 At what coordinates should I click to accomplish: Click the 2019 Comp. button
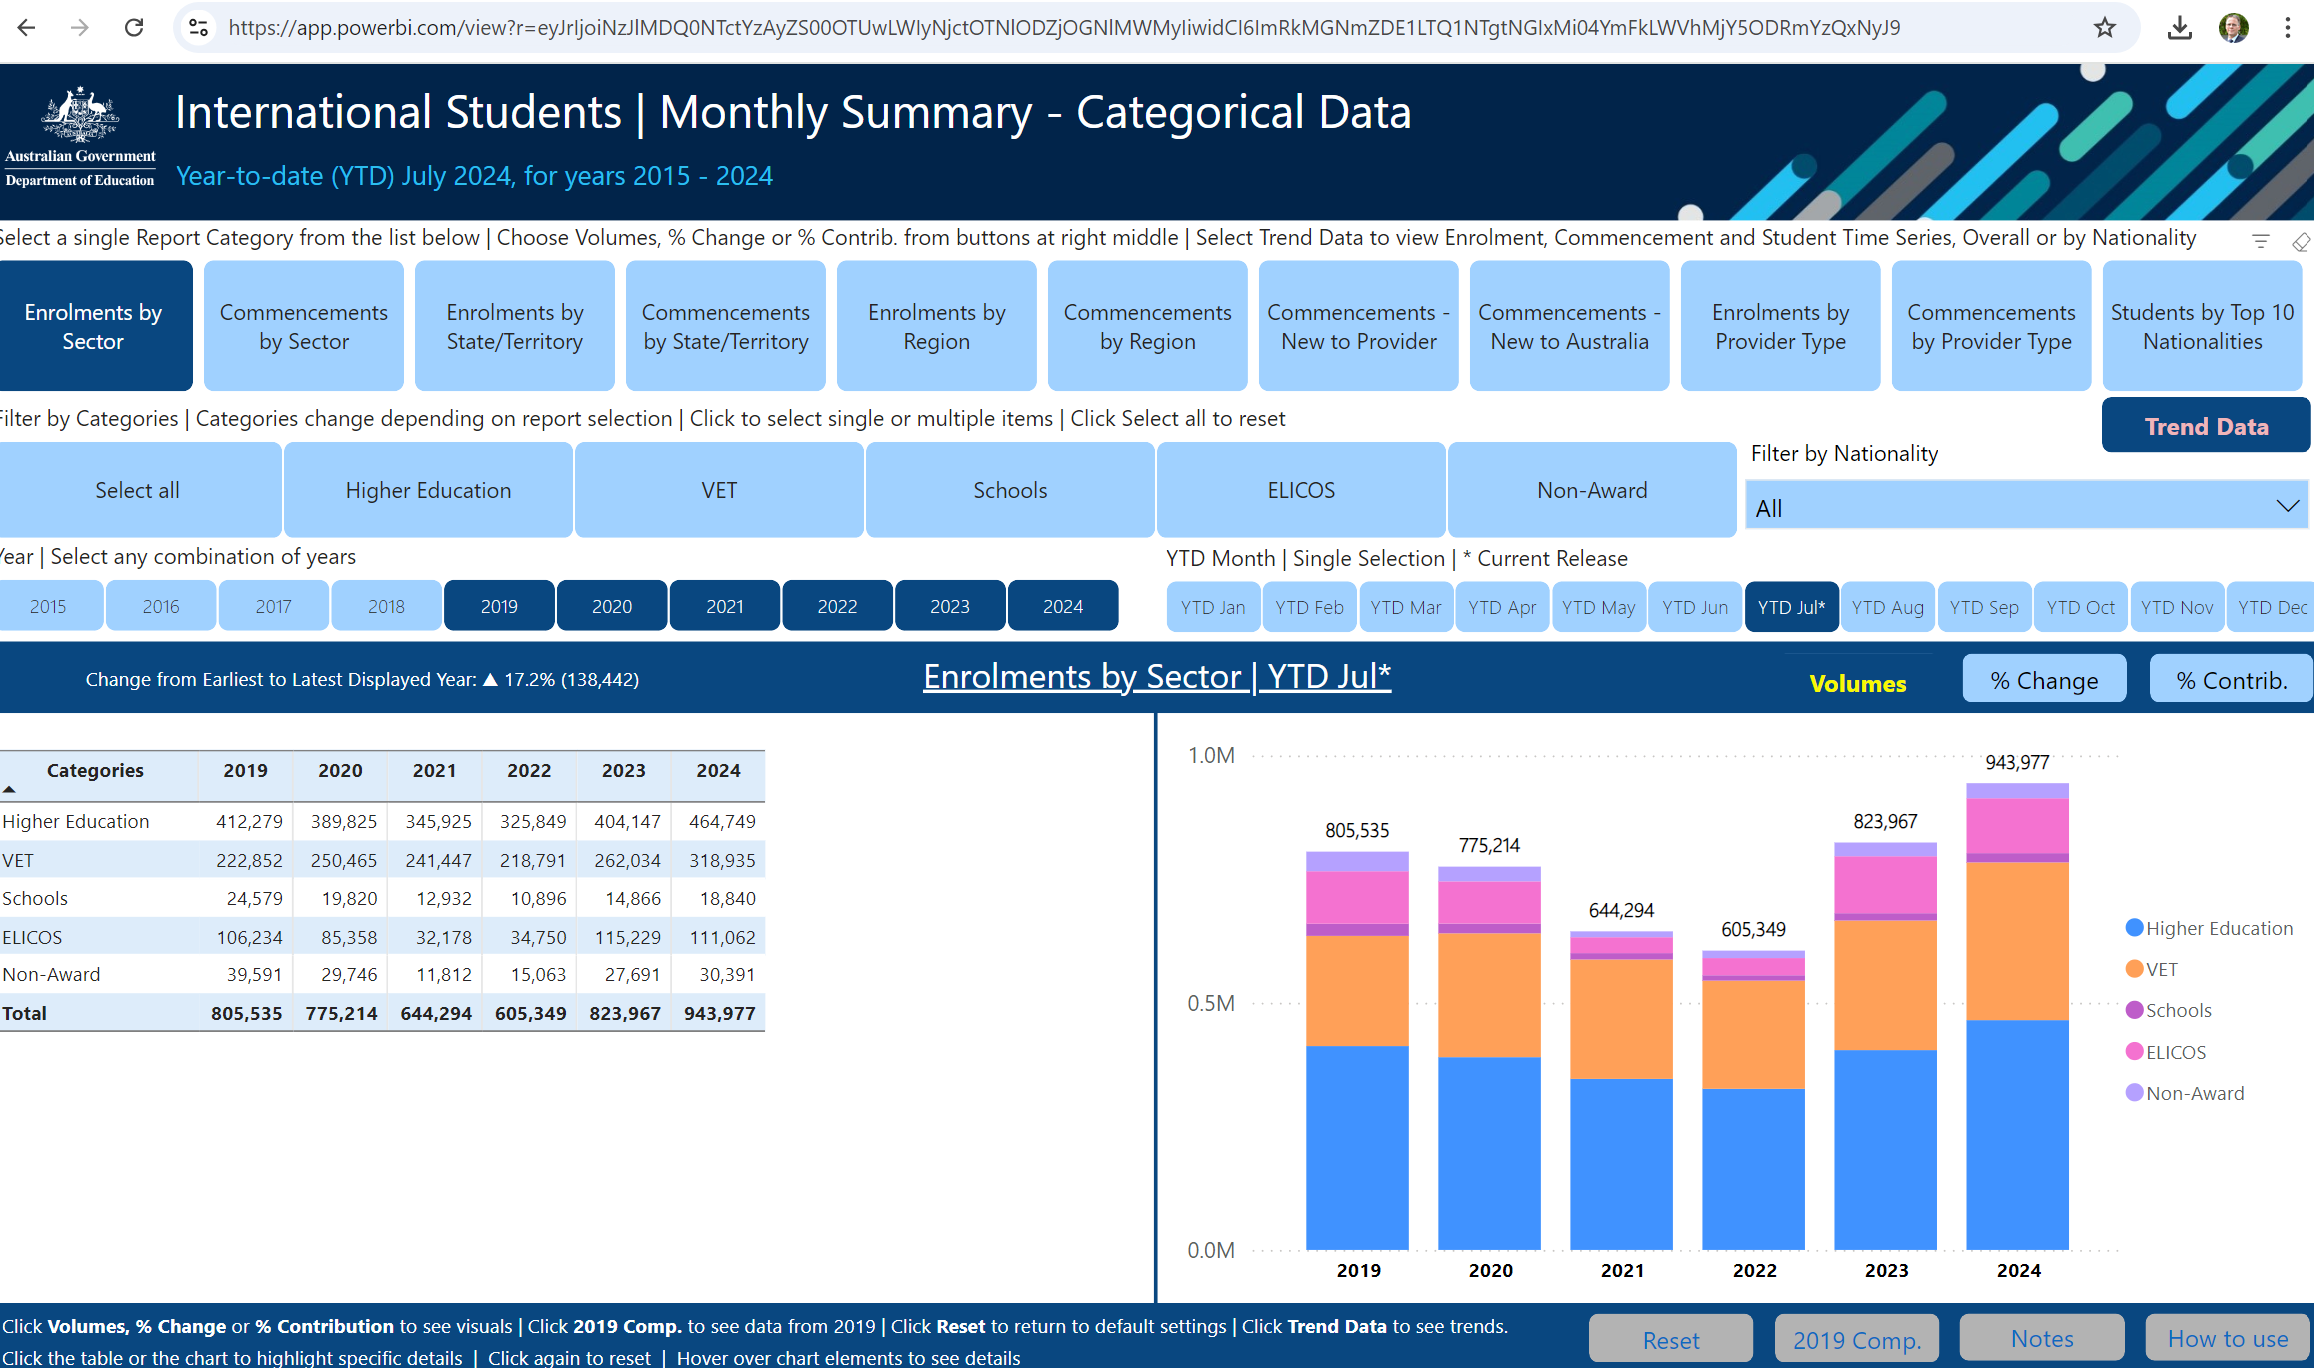(1857, 1340)
